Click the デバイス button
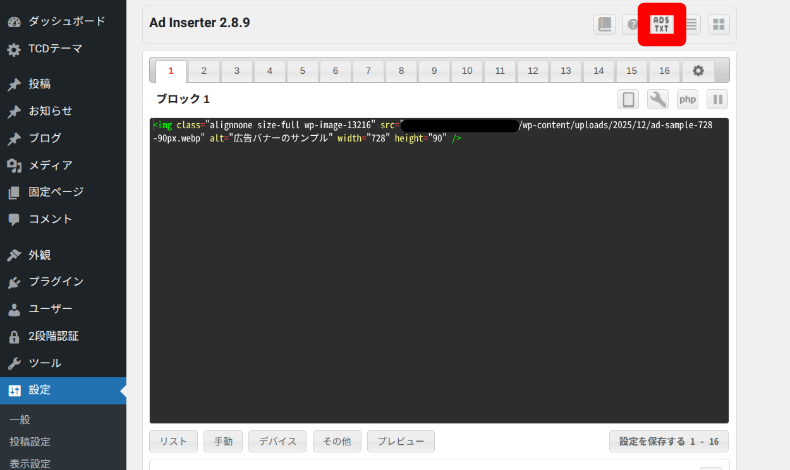This screenshot has width=790, height=470. click(278, 441)
